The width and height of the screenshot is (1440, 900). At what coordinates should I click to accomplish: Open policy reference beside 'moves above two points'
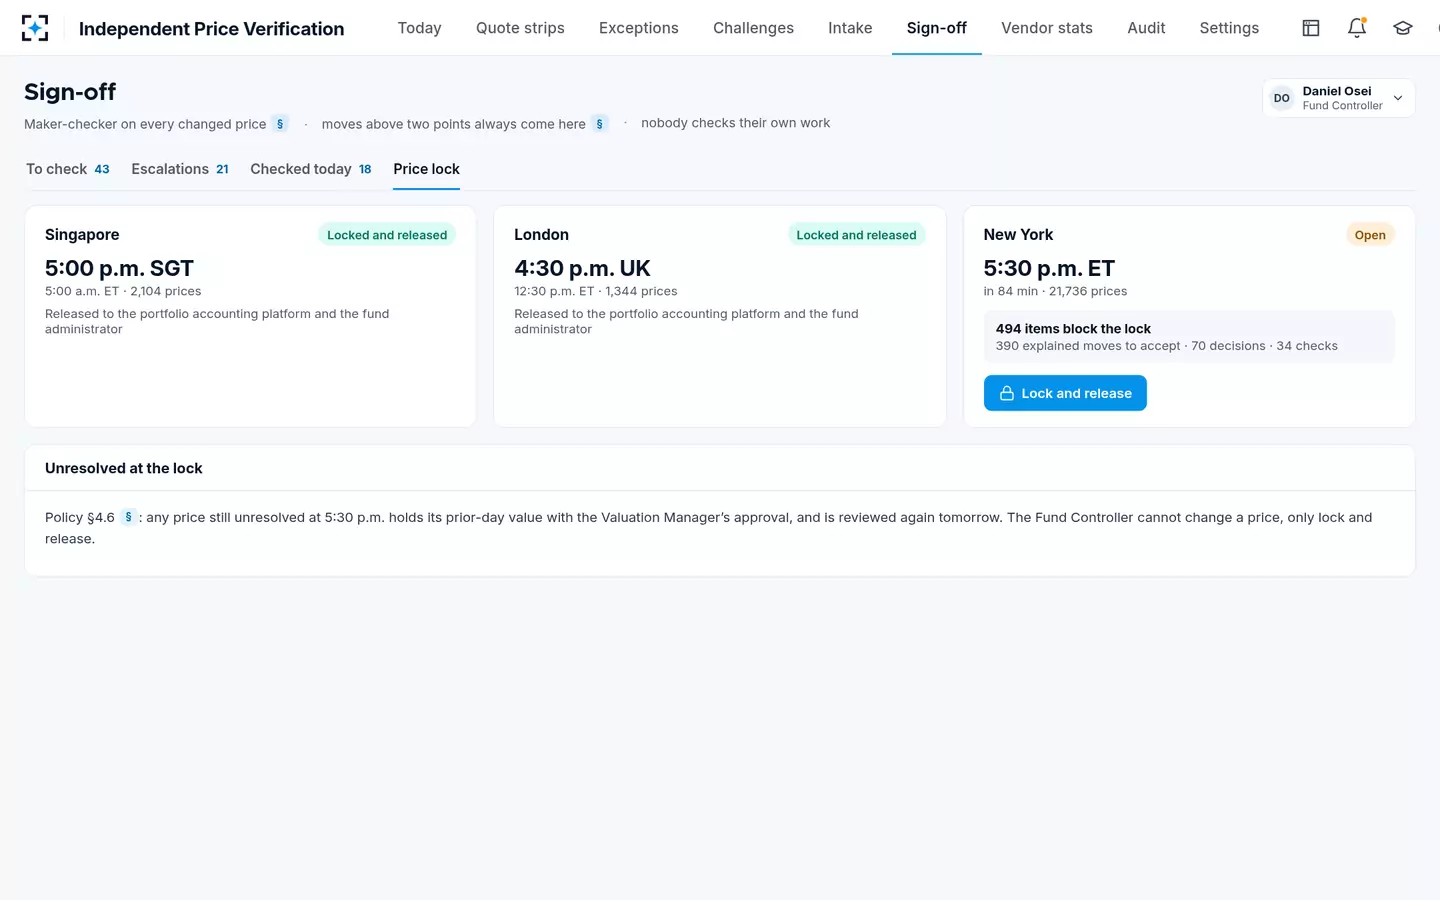[x=600, y=124]
